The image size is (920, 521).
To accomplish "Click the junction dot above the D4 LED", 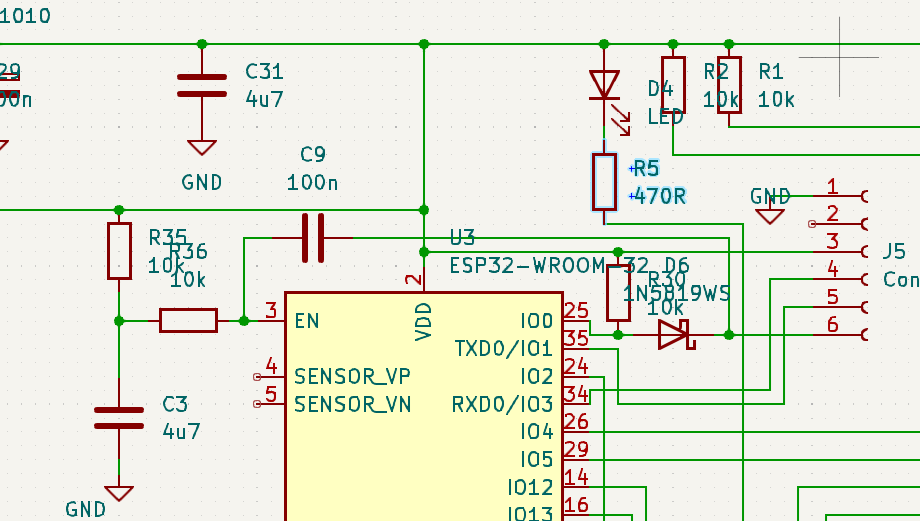I will [604, 44].
